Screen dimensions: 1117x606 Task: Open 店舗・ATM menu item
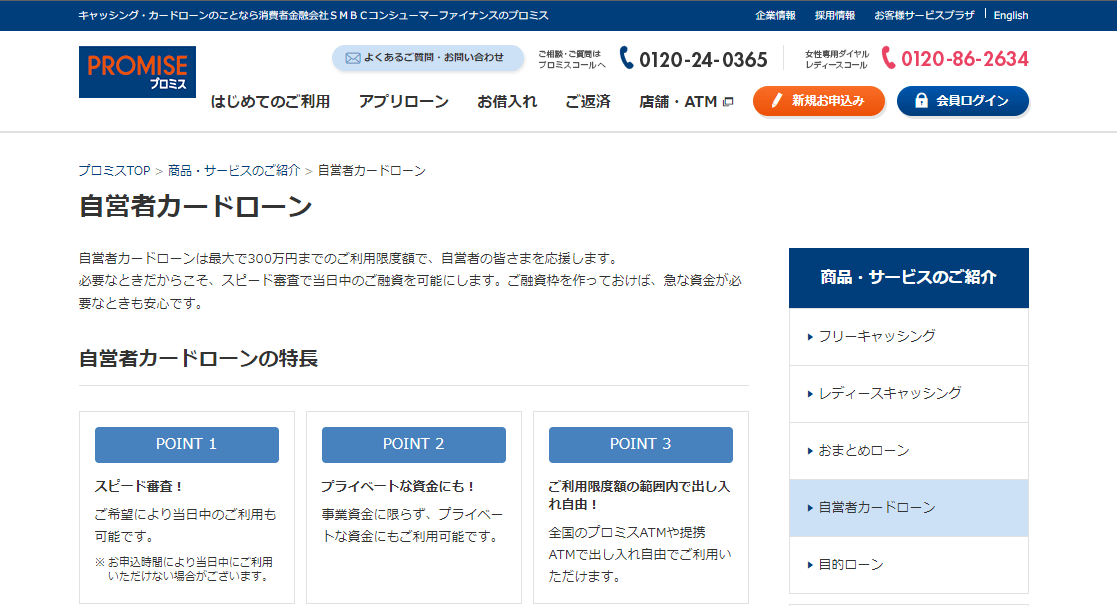[x=678, y=102]
